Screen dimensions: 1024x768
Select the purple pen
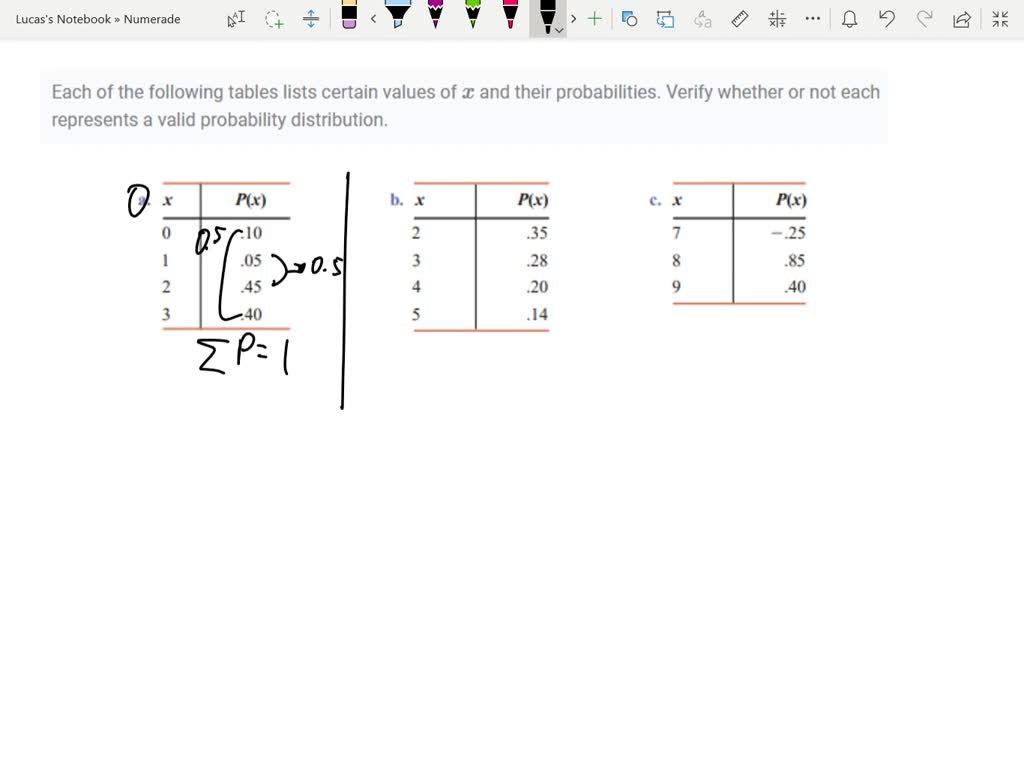coord(435,14)
